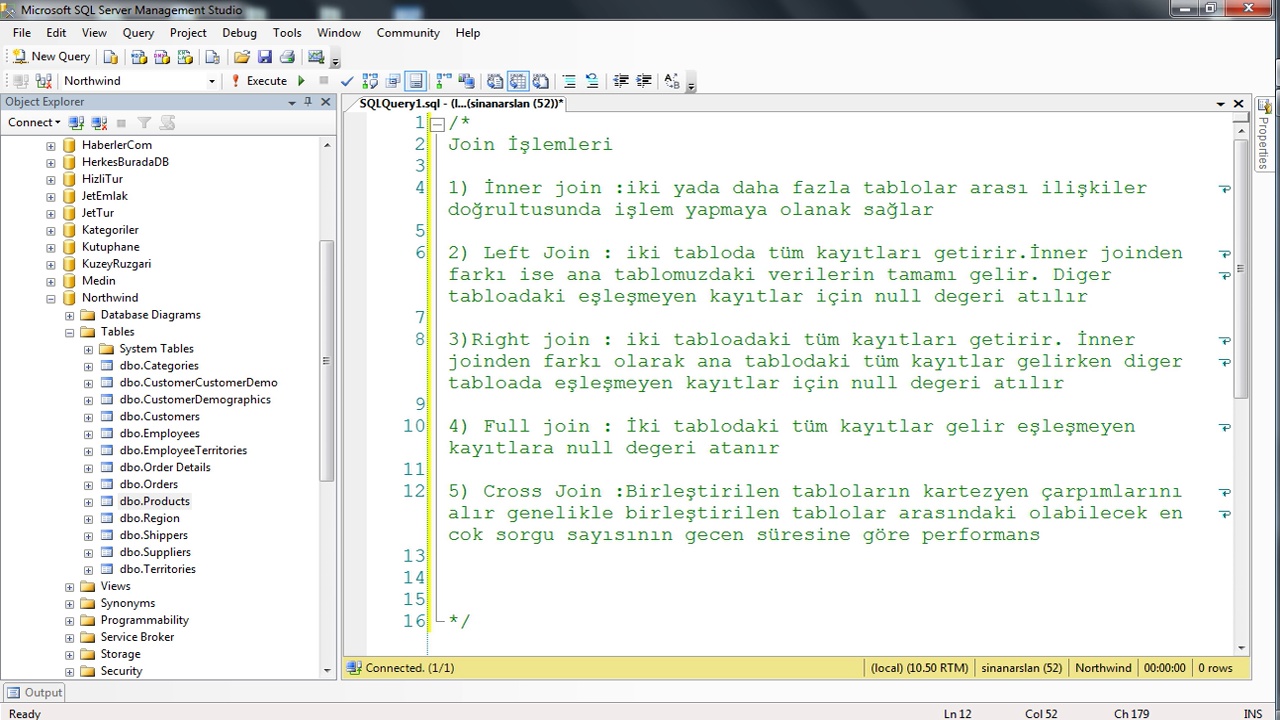Open the Output panel tab

click(x=34, y=693)
